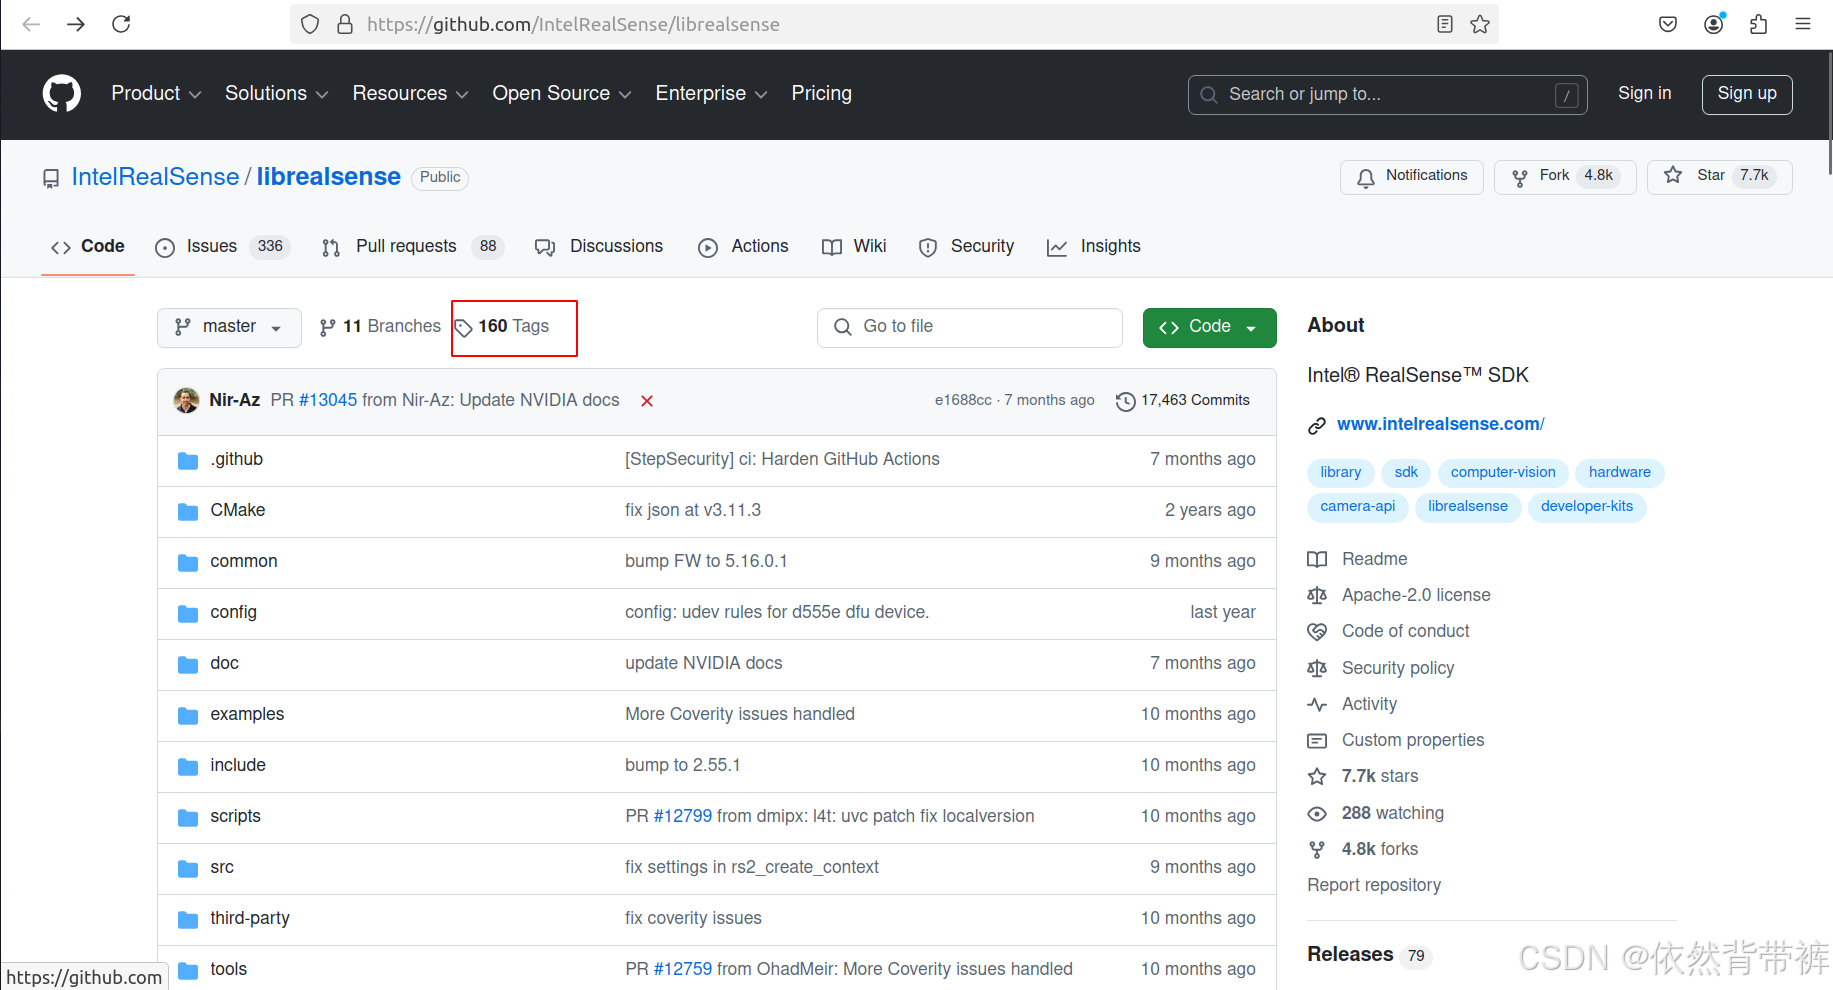The width and height of the screenshot is (1833, 990).
Task: Click the shield tracking protection icon
Action: 310,24
